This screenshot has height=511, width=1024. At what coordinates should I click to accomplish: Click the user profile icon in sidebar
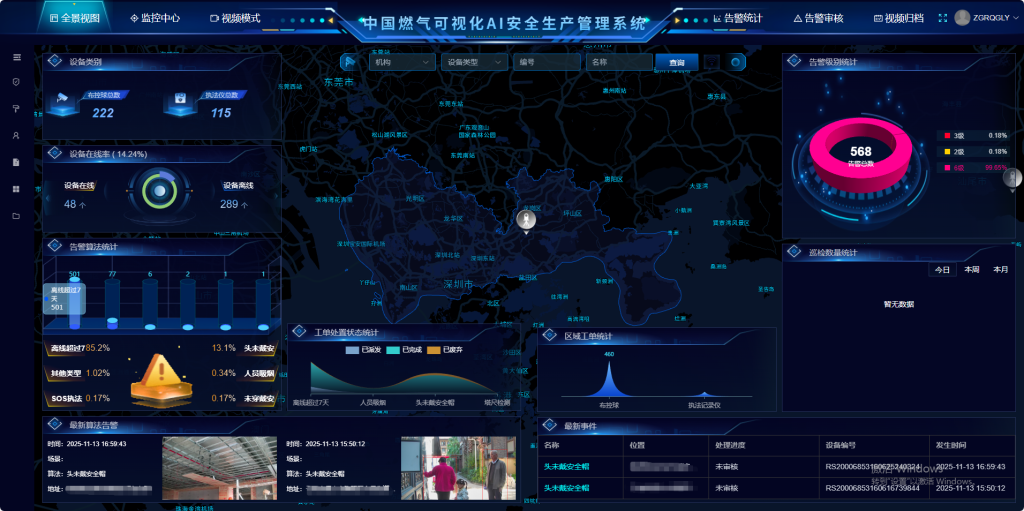(16, 135)
